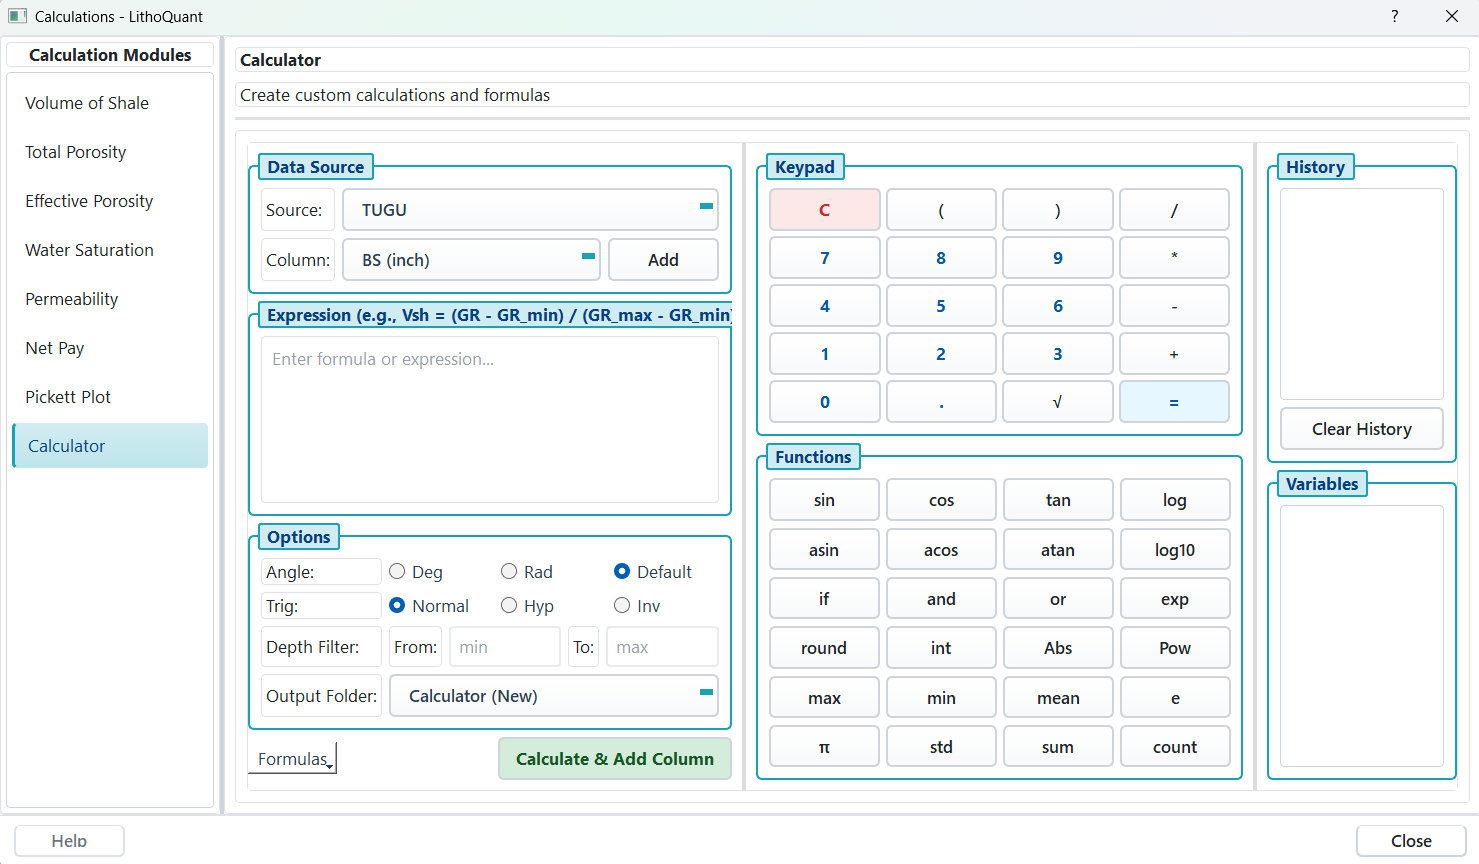
Task: Switch to Water Saturation module
Action: [90, 250]
